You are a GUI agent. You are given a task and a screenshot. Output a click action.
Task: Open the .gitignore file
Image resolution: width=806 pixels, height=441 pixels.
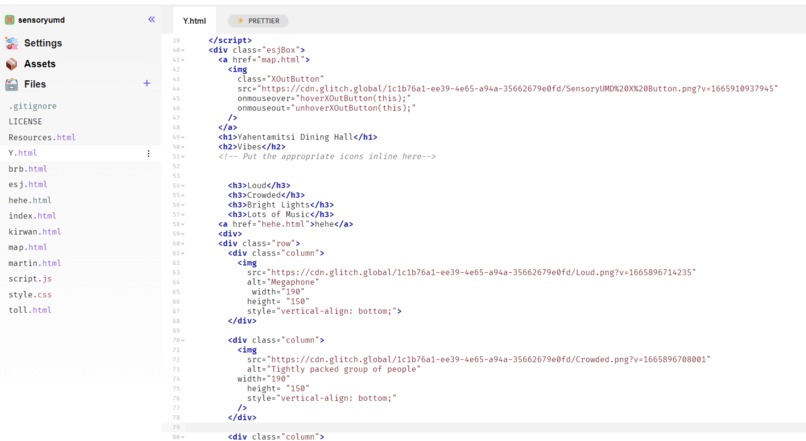click(32, 106)
